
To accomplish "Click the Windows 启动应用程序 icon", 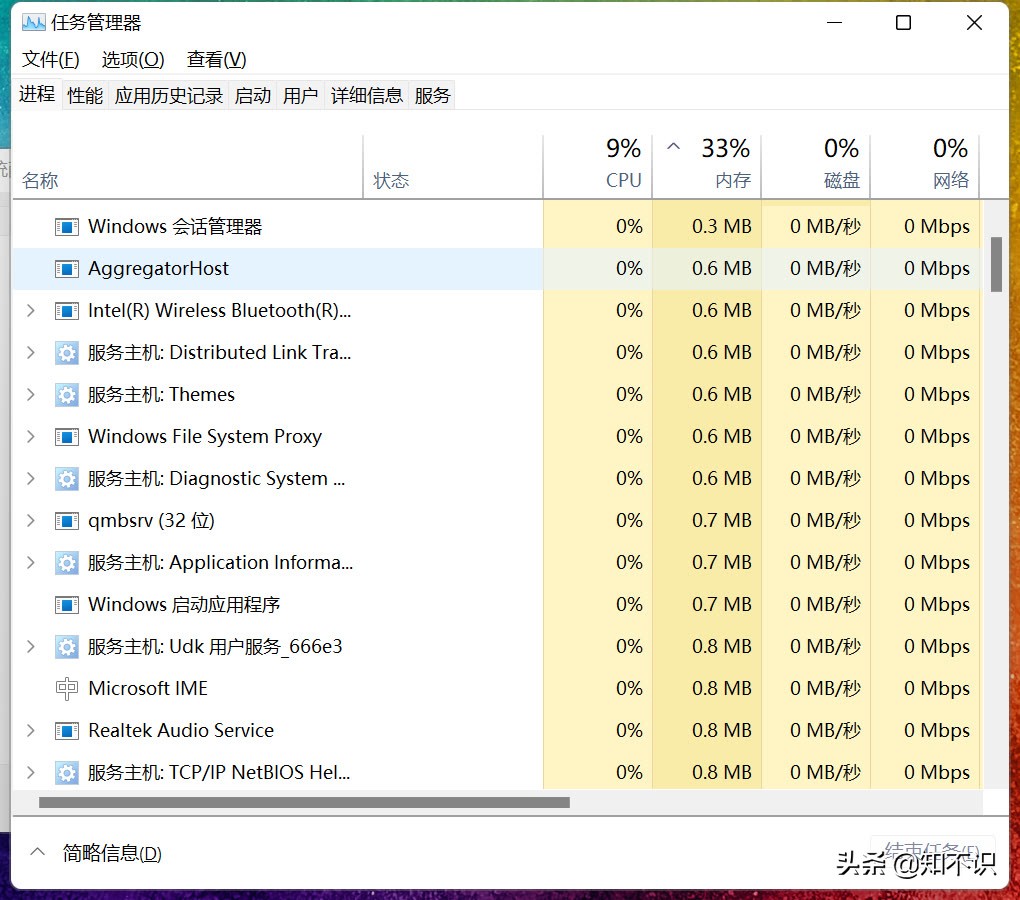I will (x=67, y=604).
